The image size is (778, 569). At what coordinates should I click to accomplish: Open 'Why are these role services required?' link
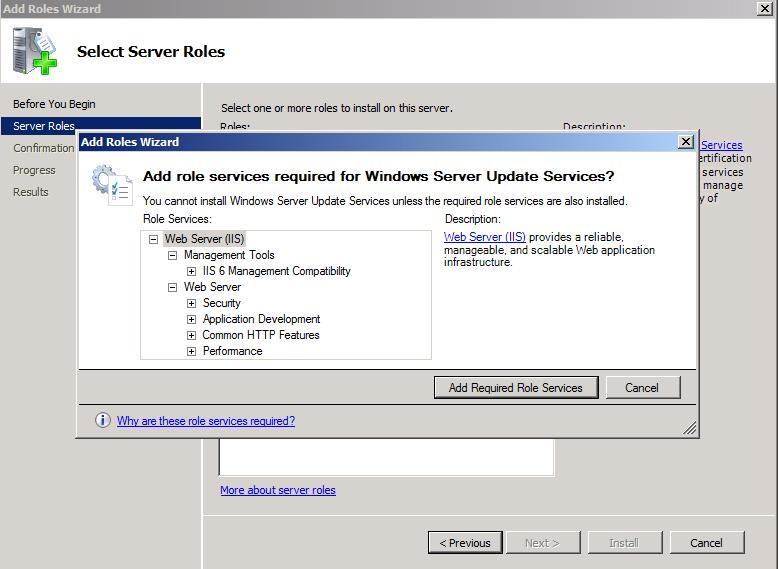pos(206,421)
